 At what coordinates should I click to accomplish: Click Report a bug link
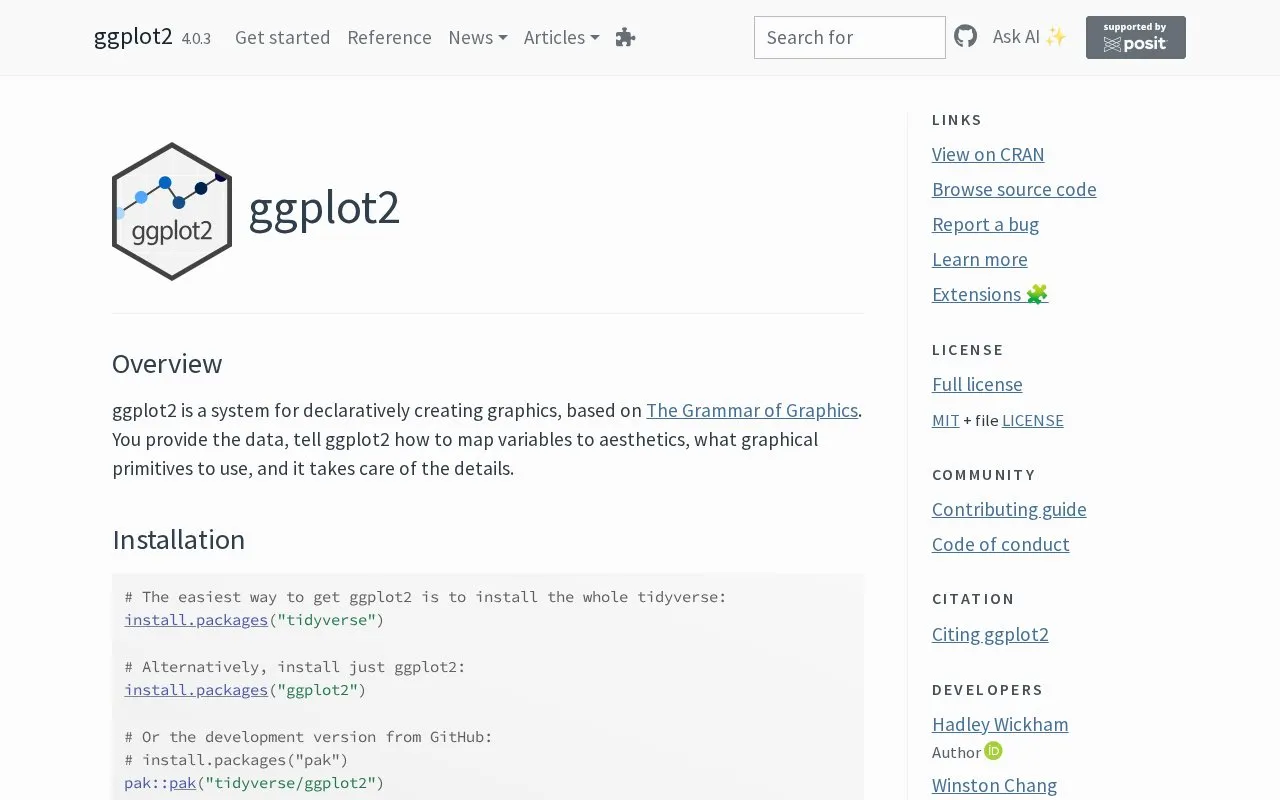point(985,224)
